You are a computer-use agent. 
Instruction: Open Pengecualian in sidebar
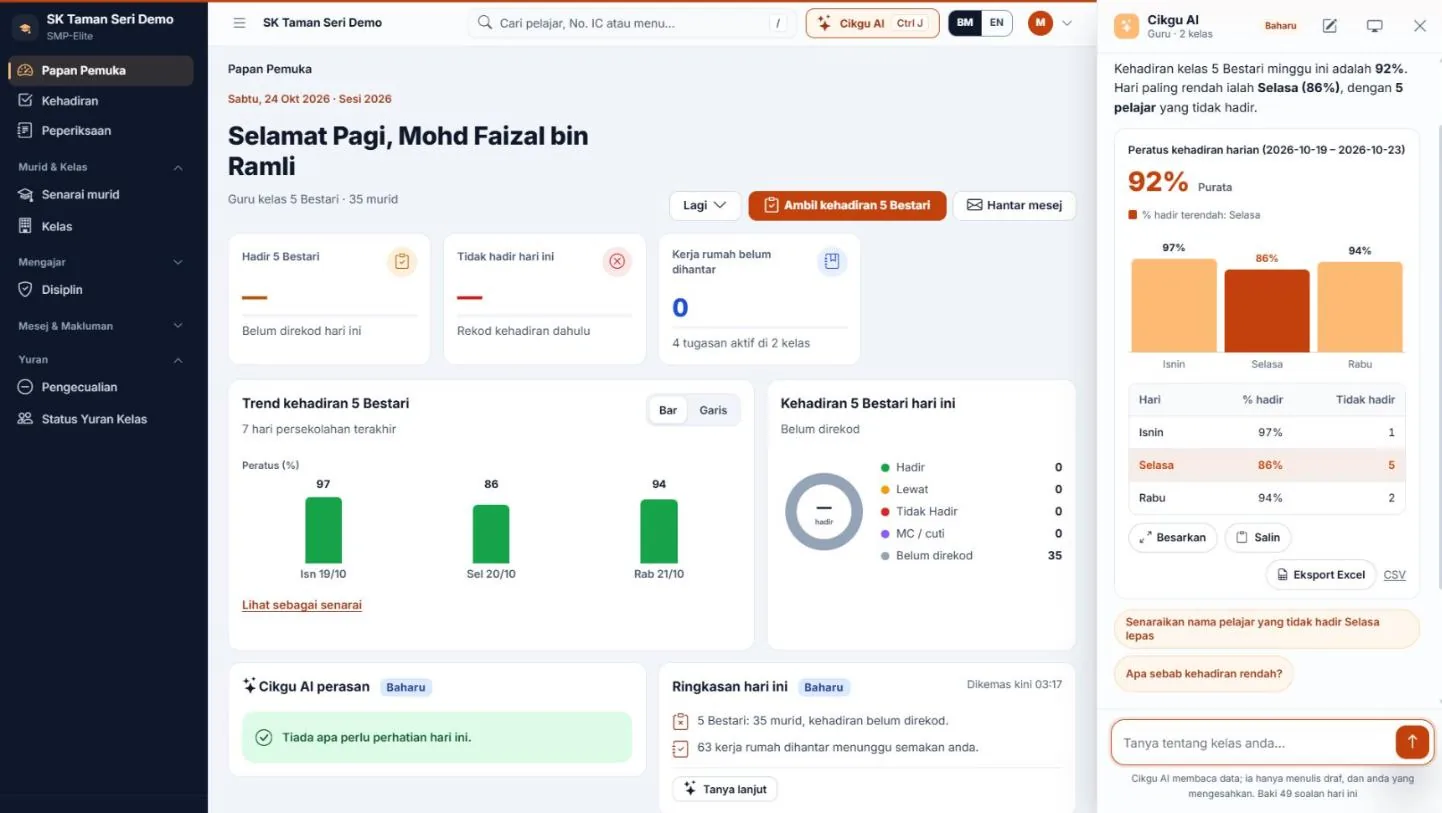(100, 387)
